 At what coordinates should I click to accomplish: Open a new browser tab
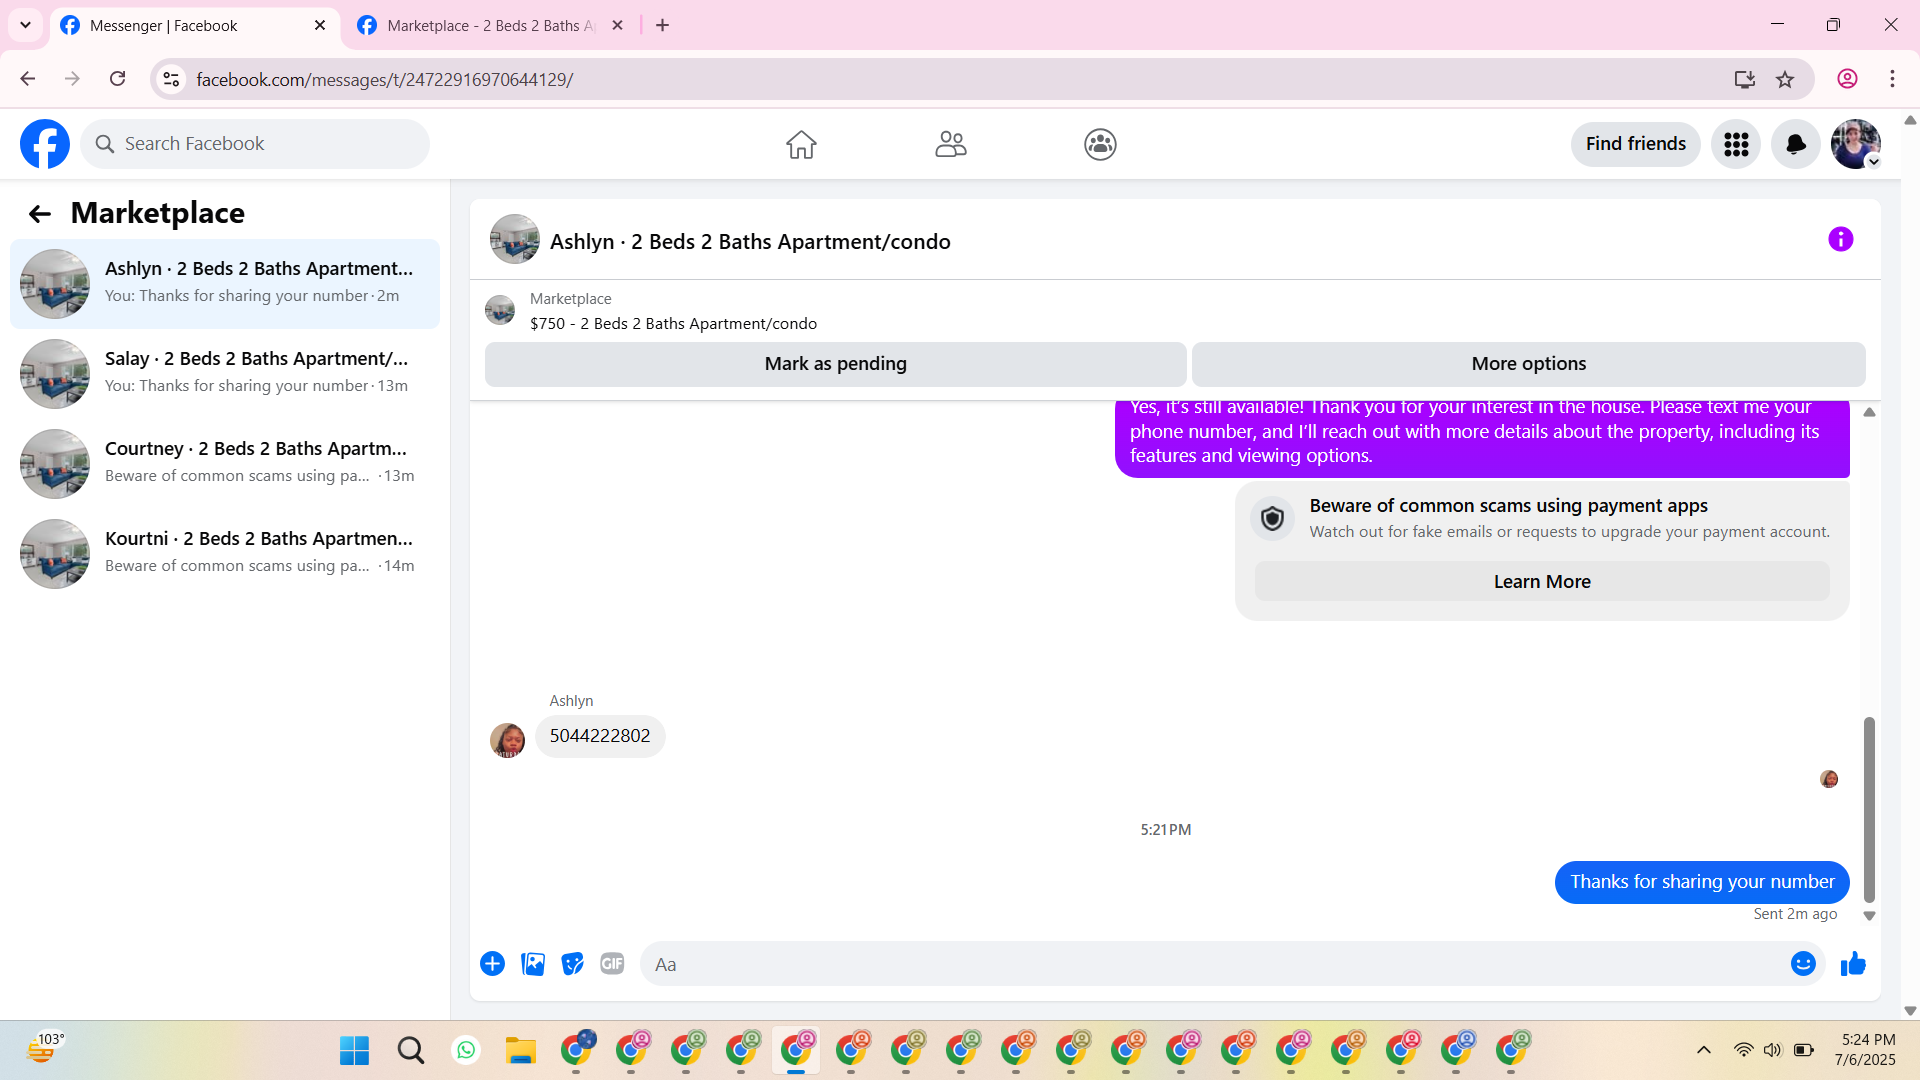662,26
